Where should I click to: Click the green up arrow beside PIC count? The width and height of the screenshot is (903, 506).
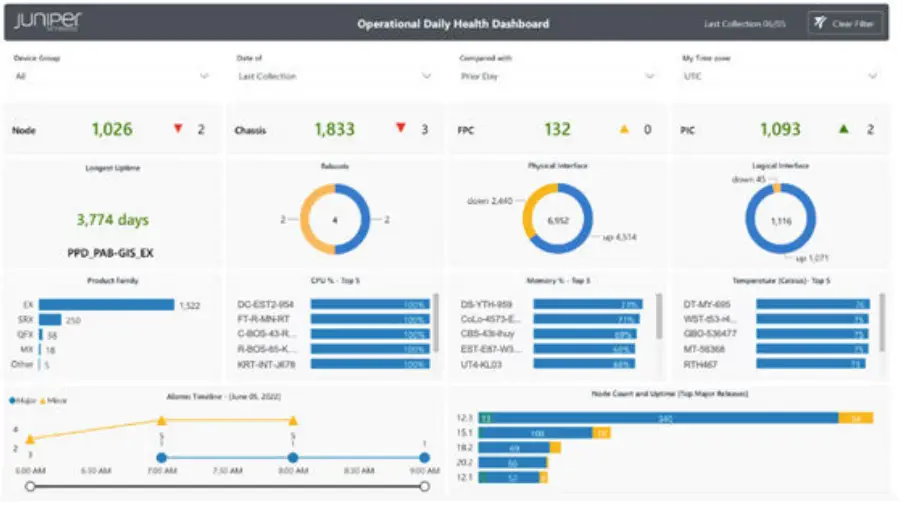[x=844, y=129]
